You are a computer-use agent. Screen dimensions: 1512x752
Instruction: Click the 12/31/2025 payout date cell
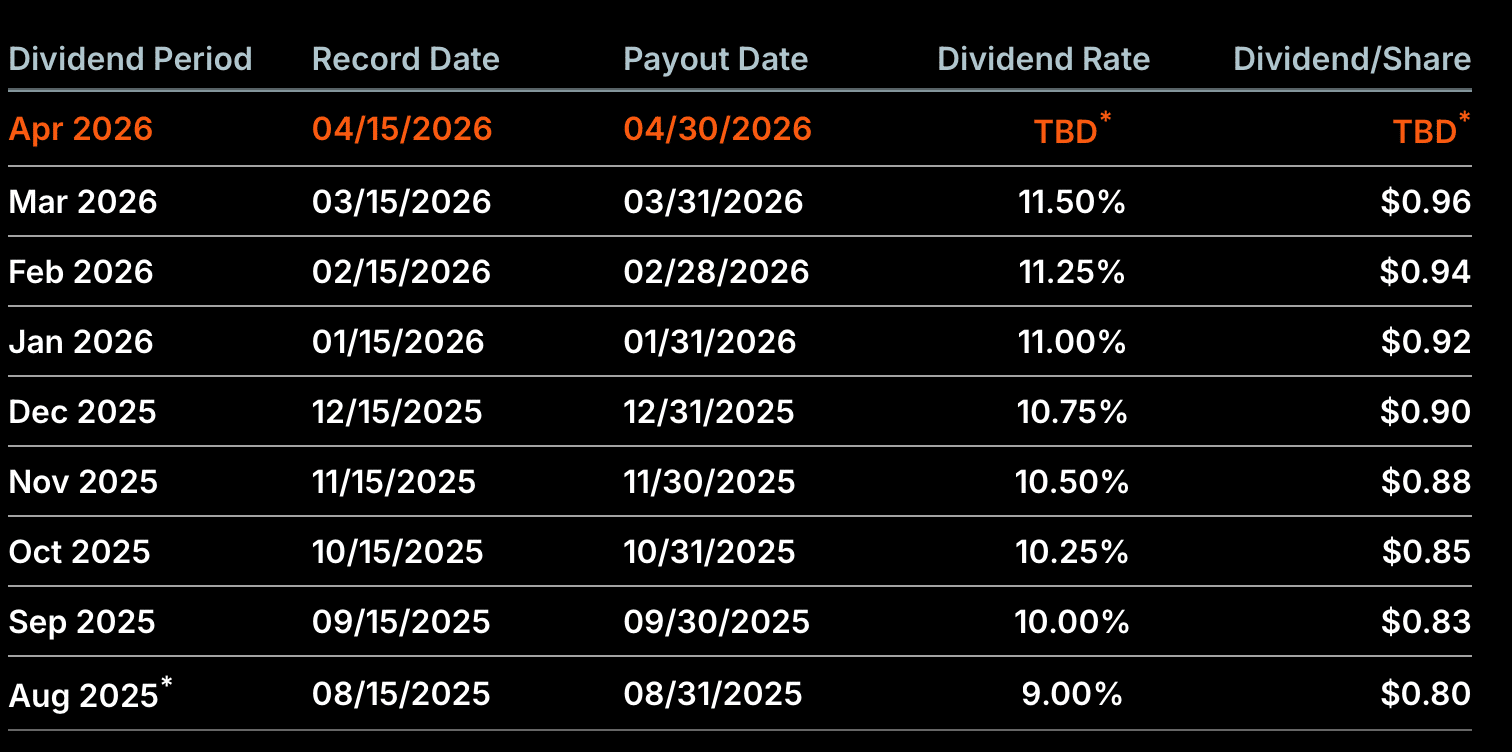pyautogui.click(x=709, y=412)
